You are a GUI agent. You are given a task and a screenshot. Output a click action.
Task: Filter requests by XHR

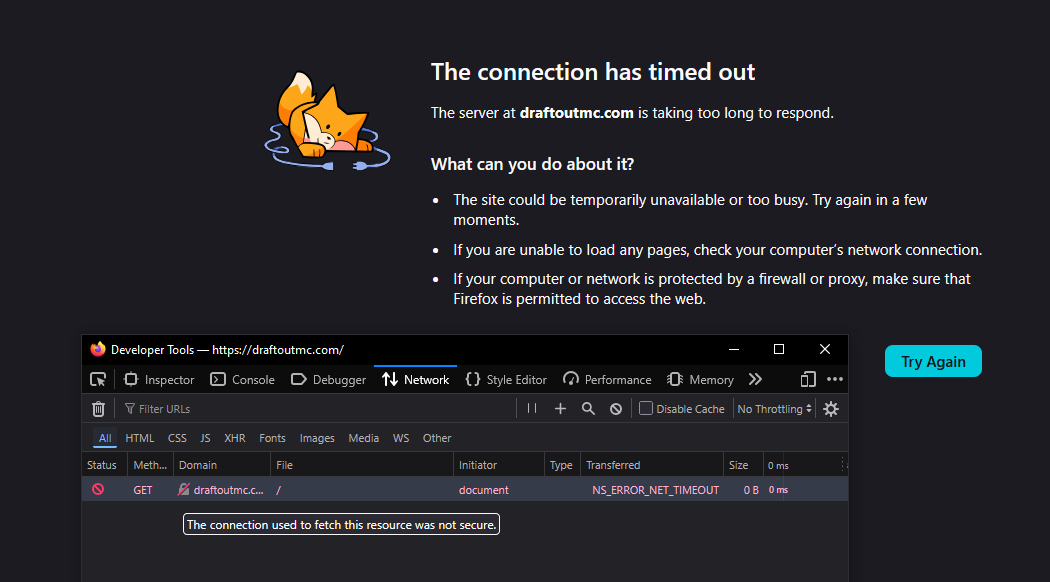coord(234,438)
